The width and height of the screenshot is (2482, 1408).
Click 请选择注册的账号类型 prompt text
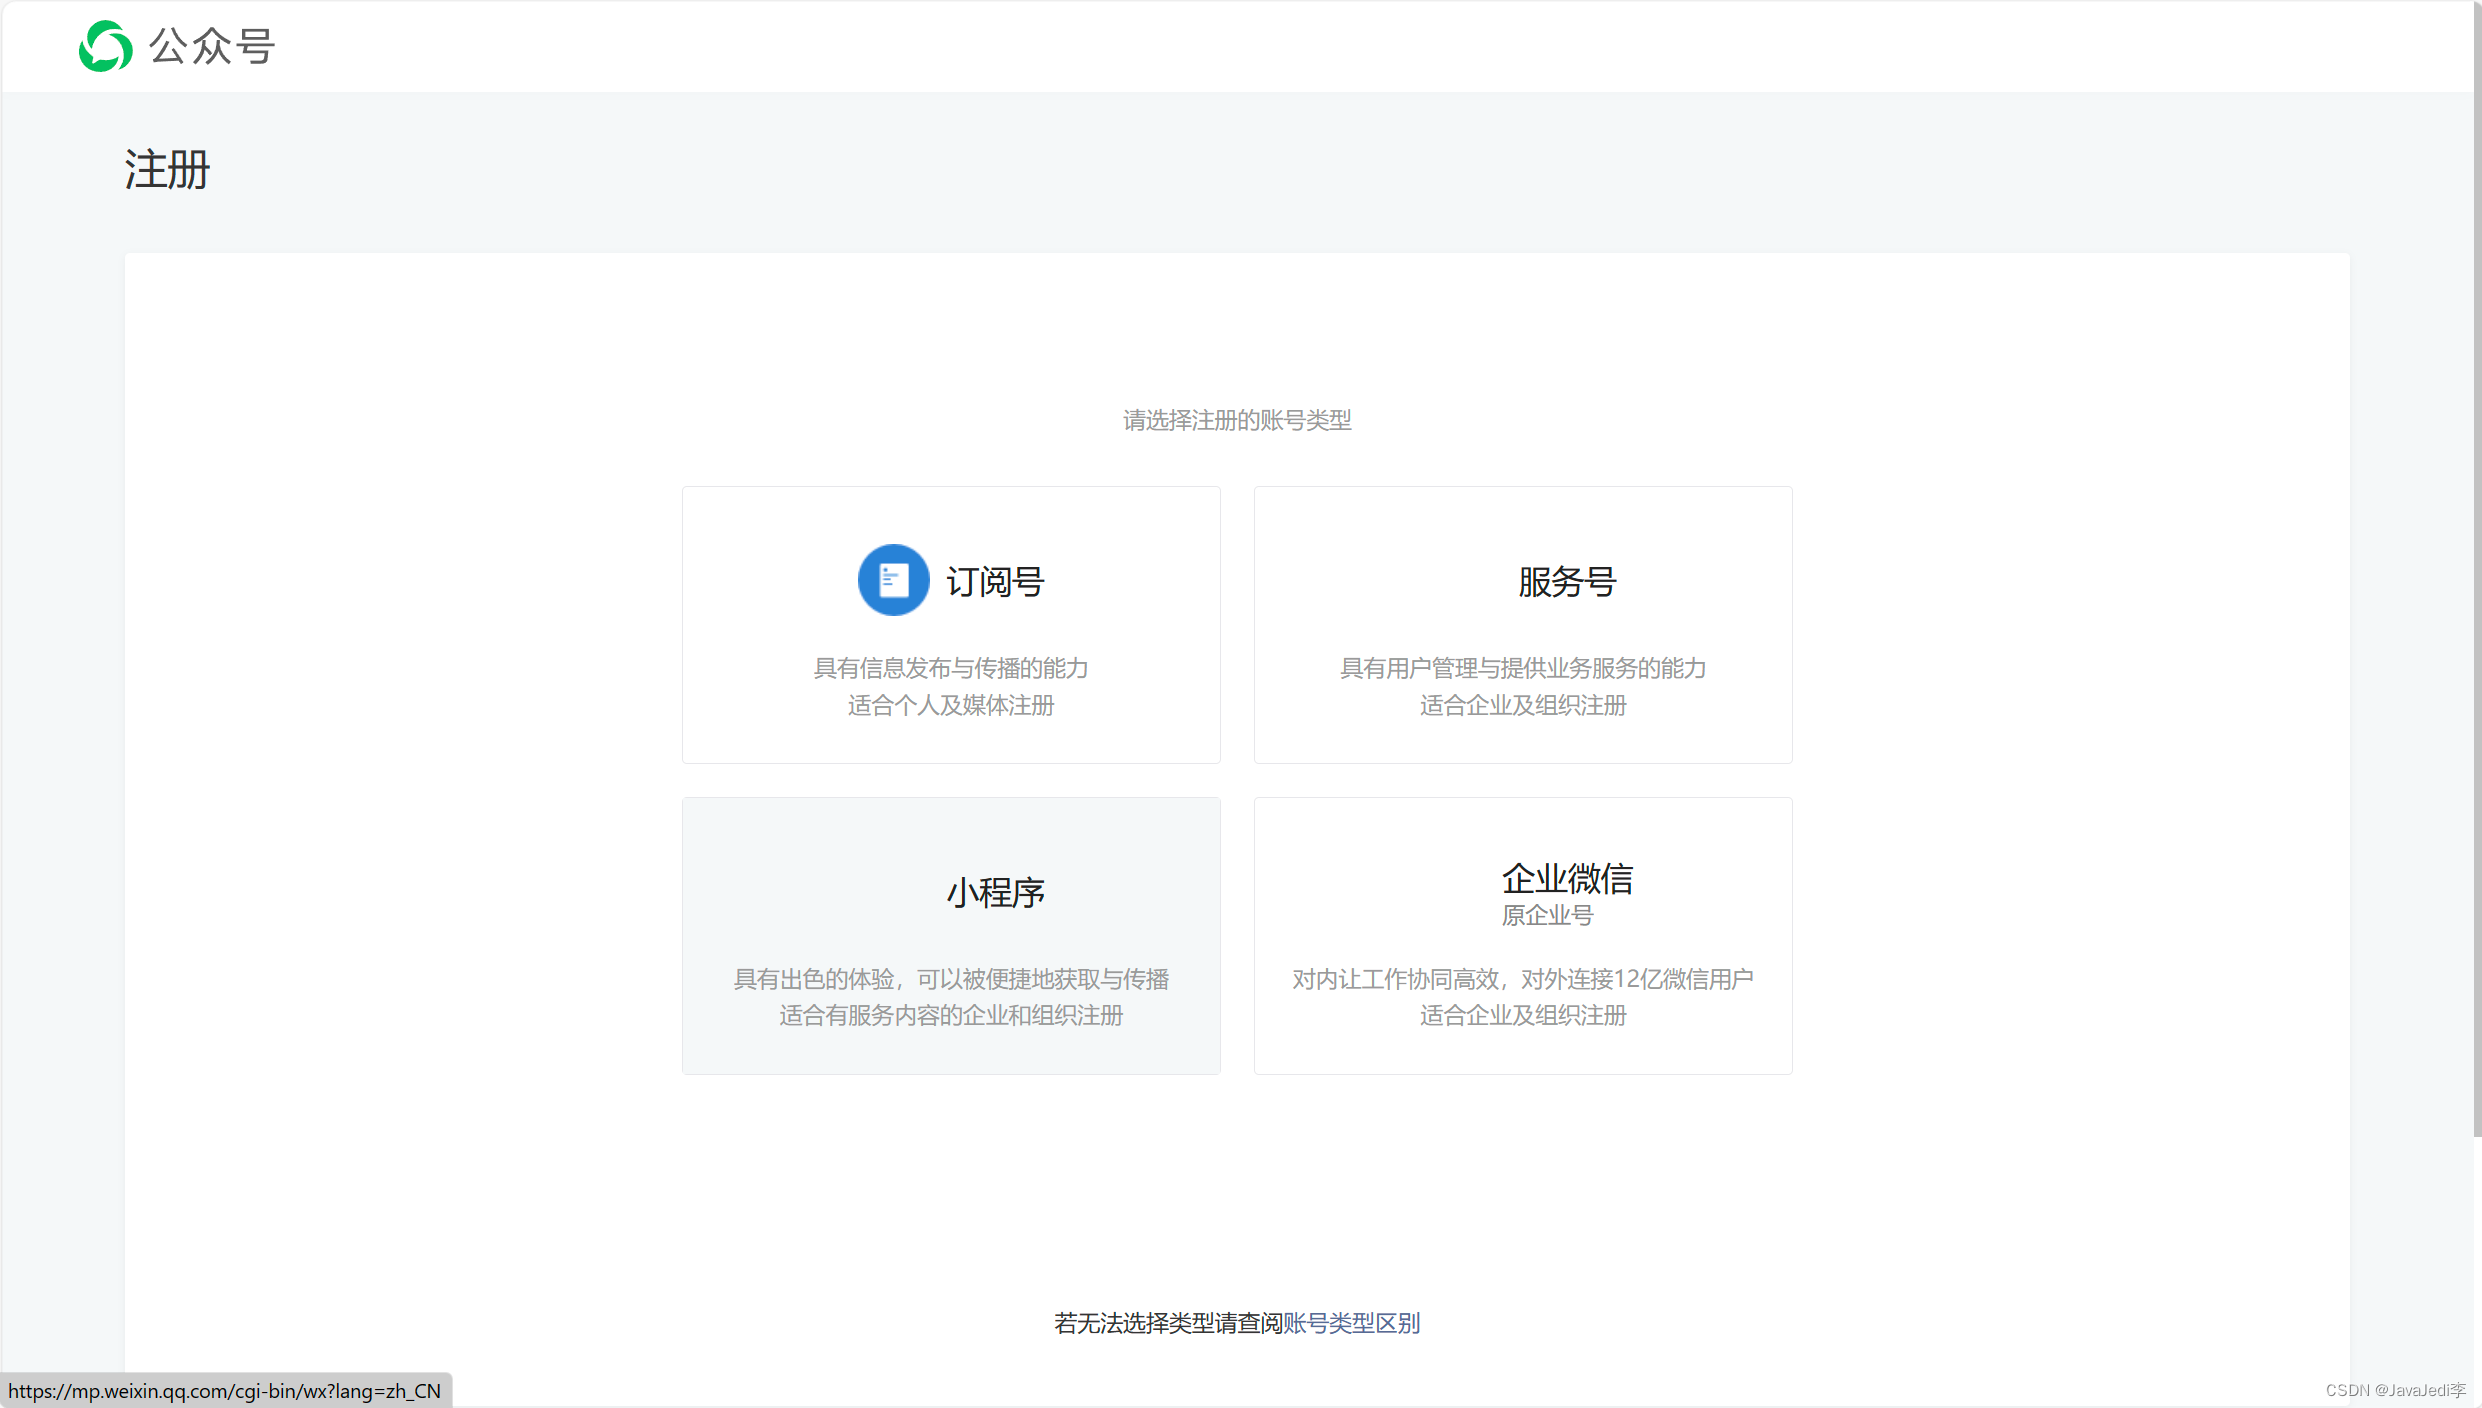point(1237,420)
